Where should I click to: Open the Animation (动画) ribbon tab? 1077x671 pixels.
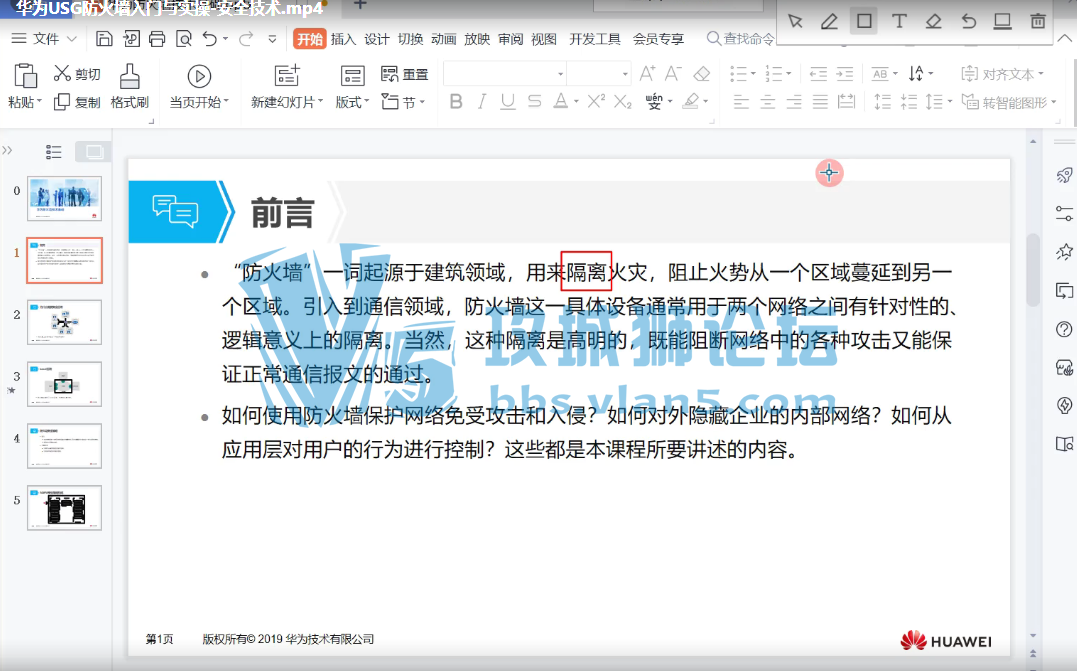point(444,39)
